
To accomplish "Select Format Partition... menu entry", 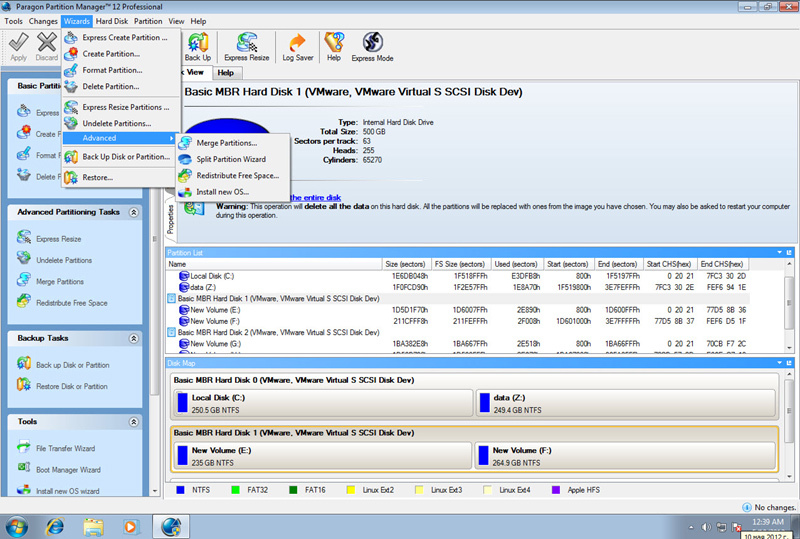I will [121, 70].
